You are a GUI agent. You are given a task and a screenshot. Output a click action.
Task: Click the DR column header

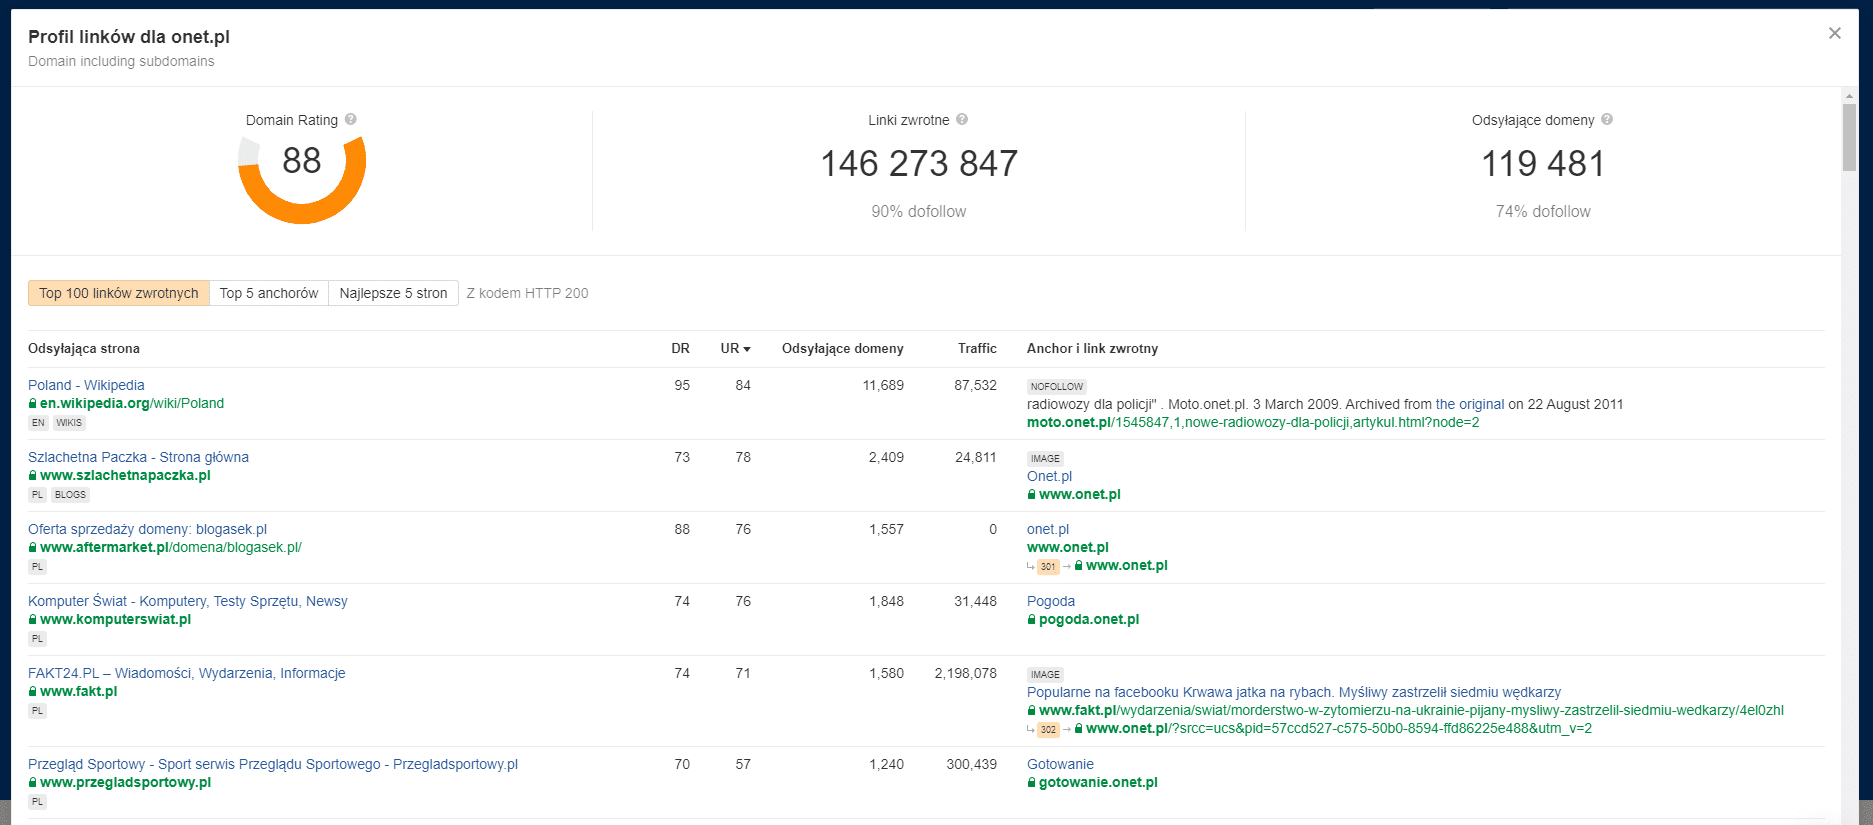(x=680, y=348)
